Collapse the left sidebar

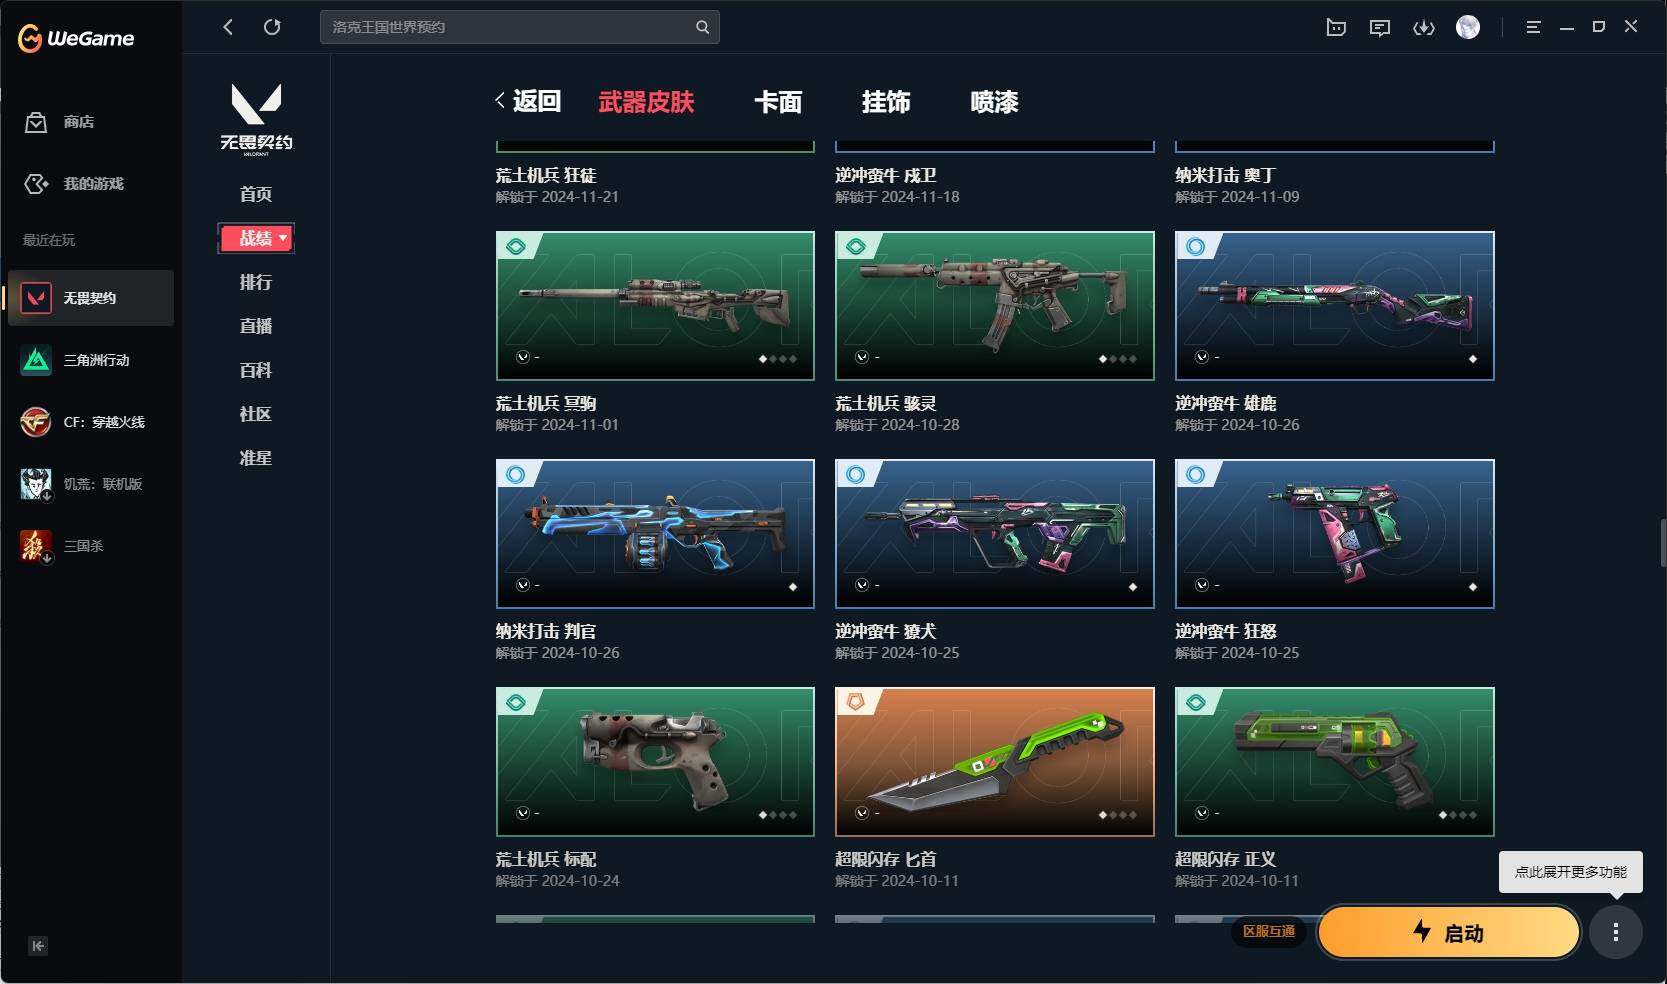tap(38, 946)
